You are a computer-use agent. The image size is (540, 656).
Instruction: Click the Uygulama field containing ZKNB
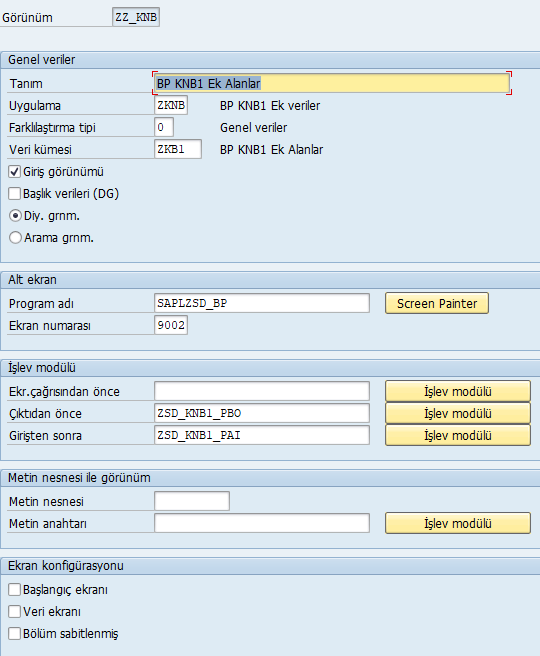[x=171, y=105]
